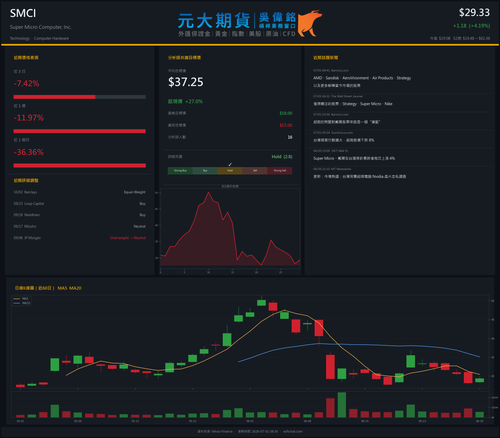Click the peak of the red area chart
Viewport: 500px width, 438px height.
209,193
